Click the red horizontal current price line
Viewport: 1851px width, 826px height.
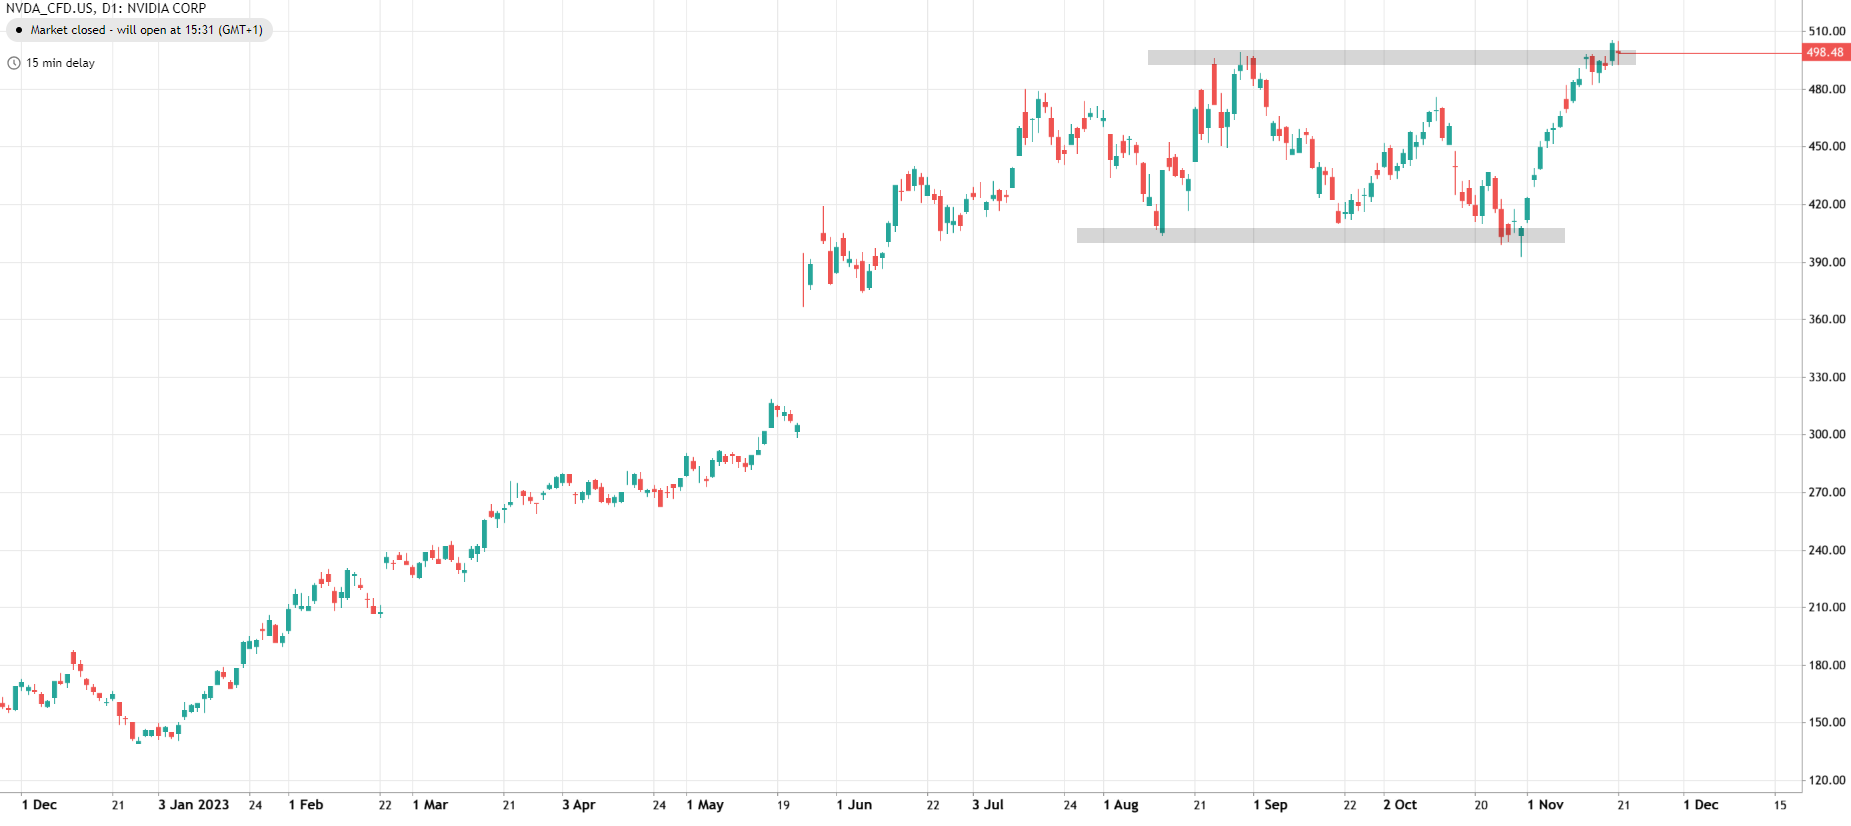tap(1710, 53)
